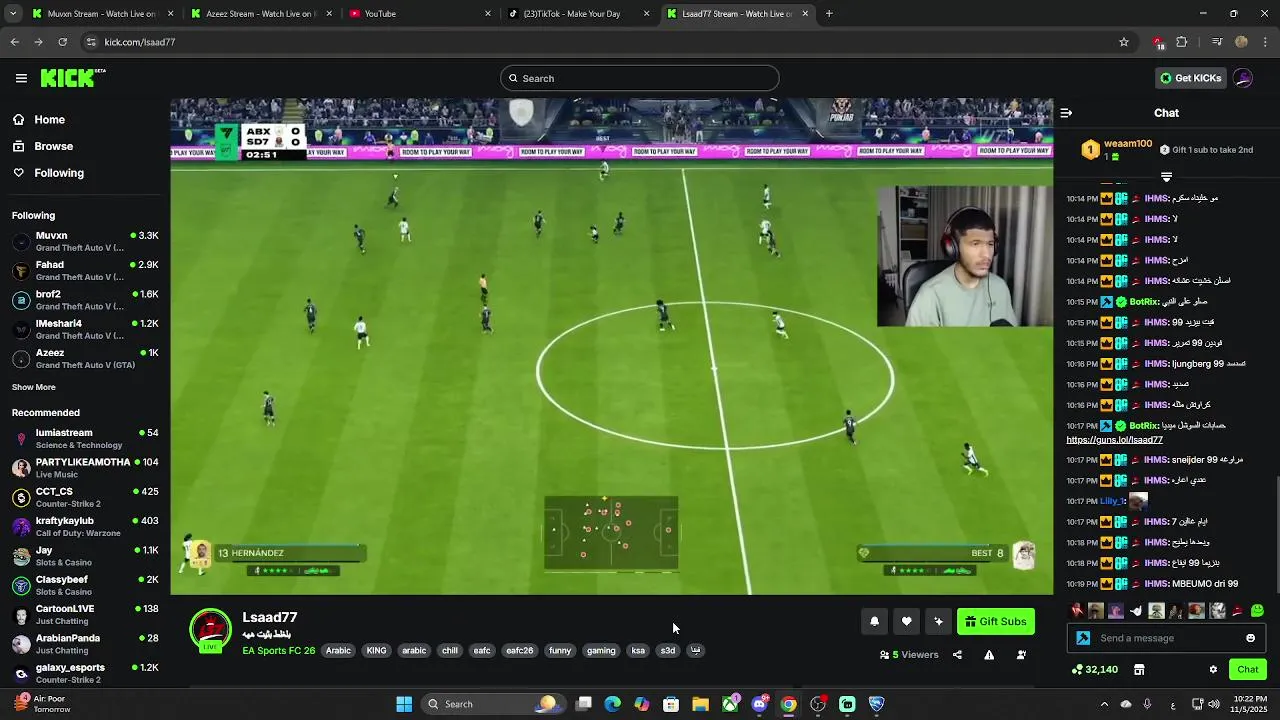Open galaxy_esports recommended channel
1280x720 pixels.
(x=85, y=673)
